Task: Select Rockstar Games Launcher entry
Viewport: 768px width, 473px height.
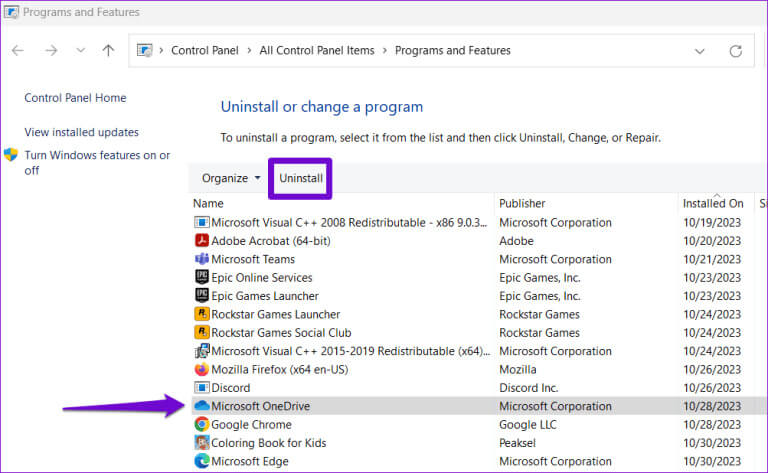Action: [275, 314]
